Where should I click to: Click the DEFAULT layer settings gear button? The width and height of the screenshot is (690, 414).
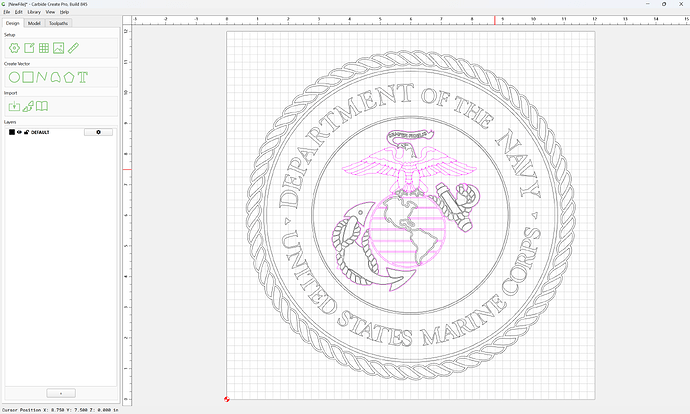(x=98, y=132)
